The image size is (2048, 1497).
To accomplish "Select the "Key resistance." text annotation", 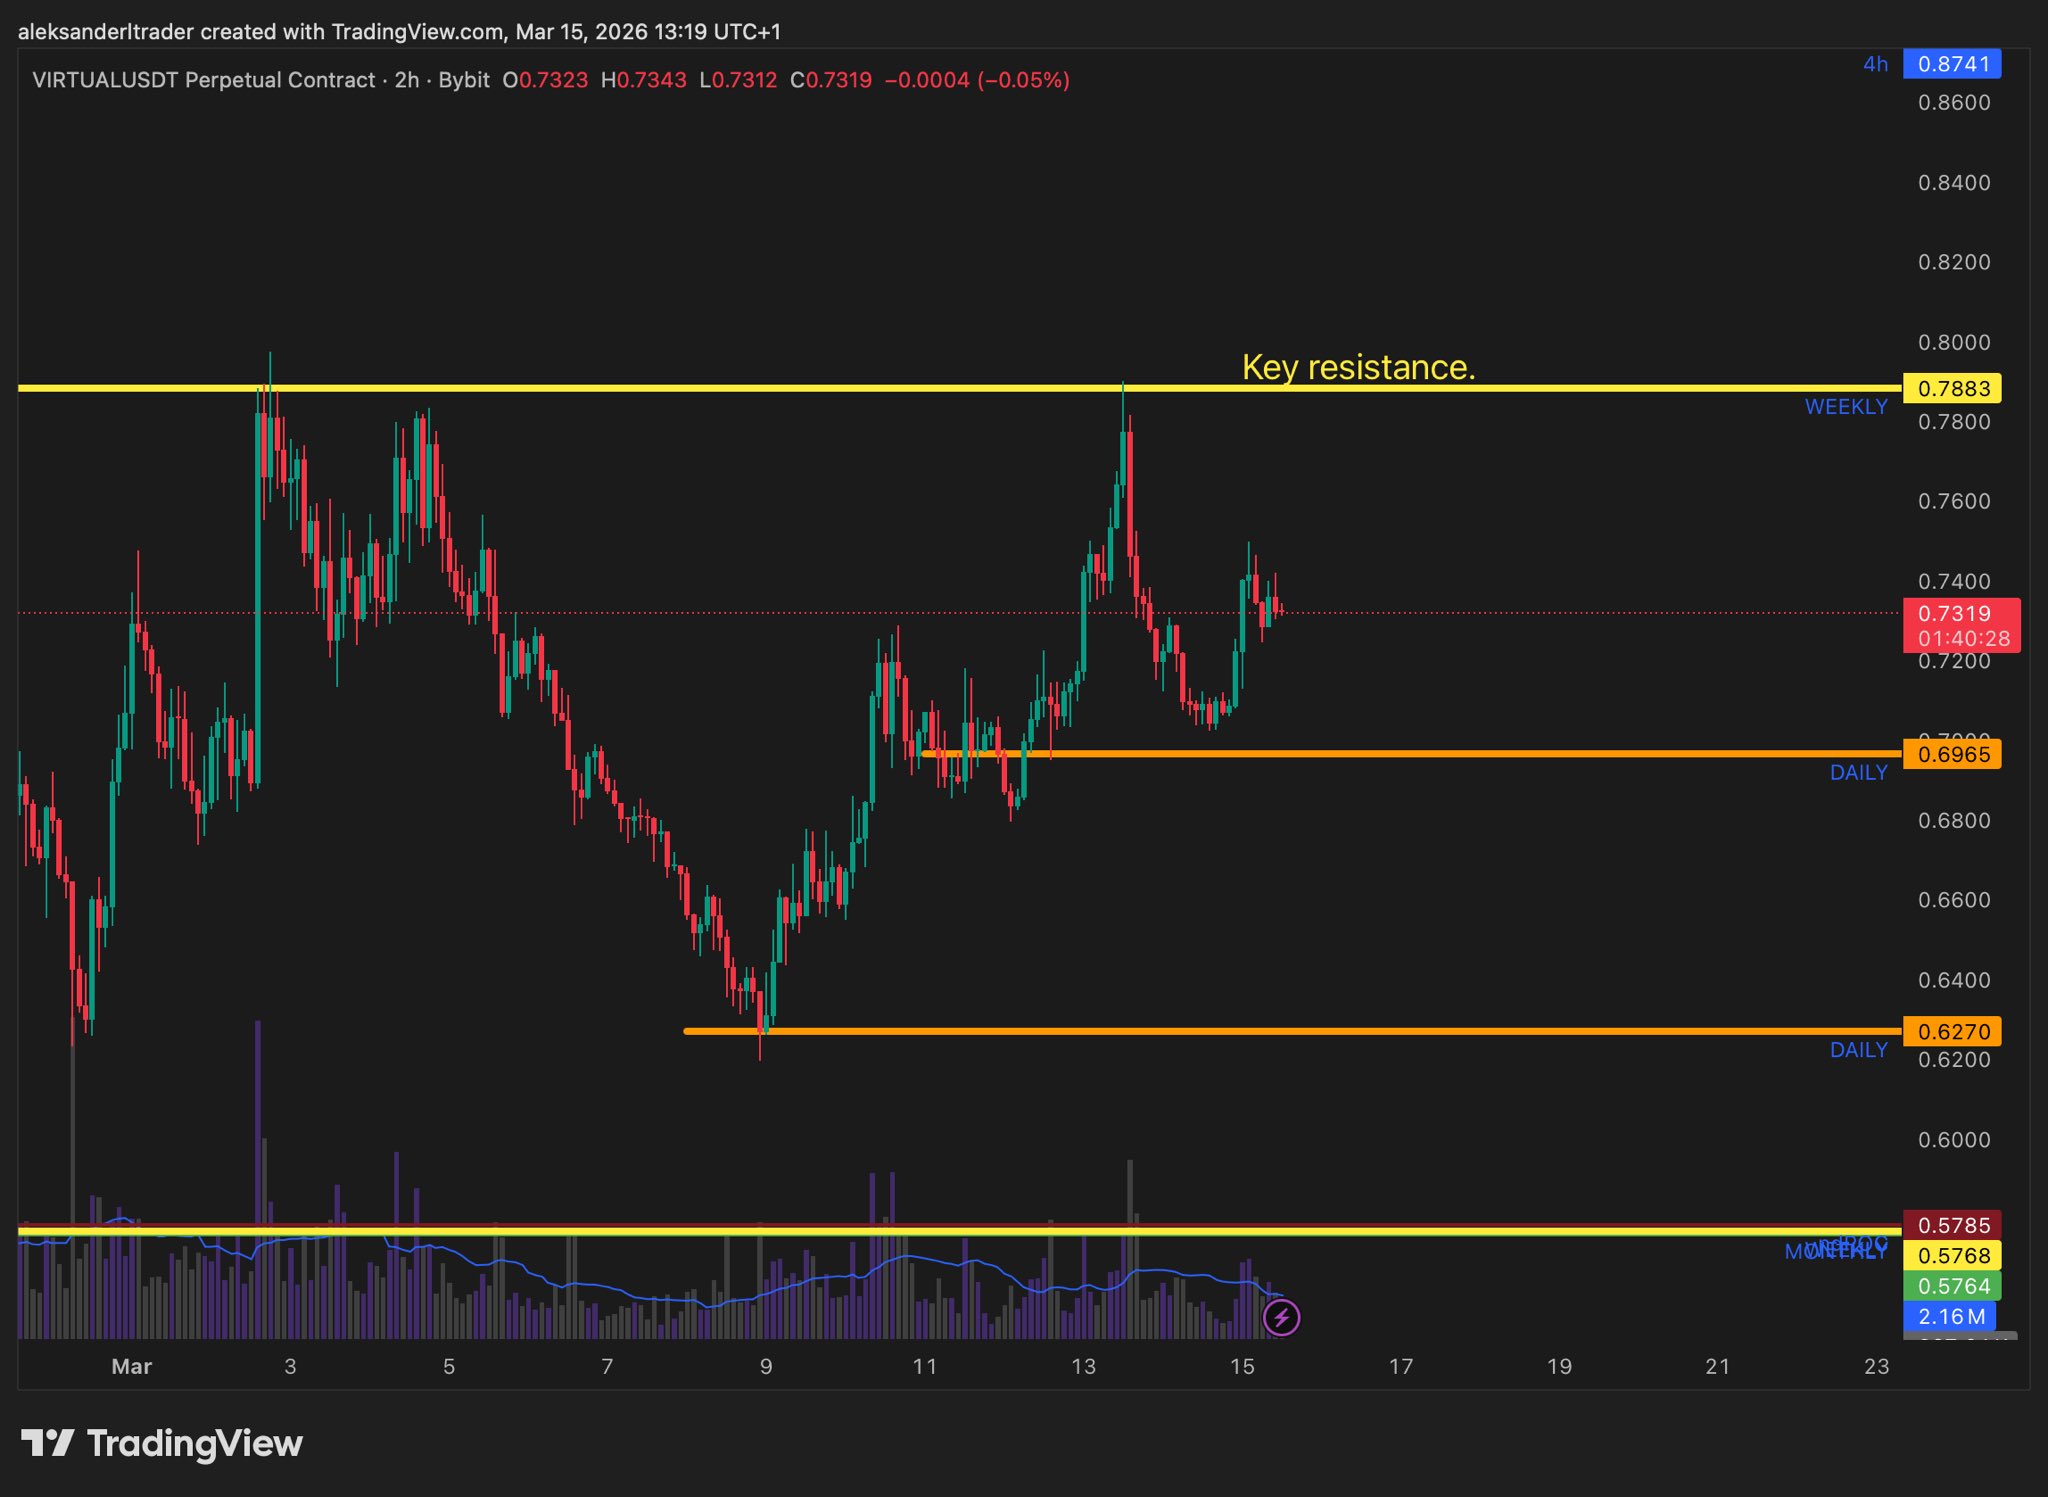I will 1358,367.
